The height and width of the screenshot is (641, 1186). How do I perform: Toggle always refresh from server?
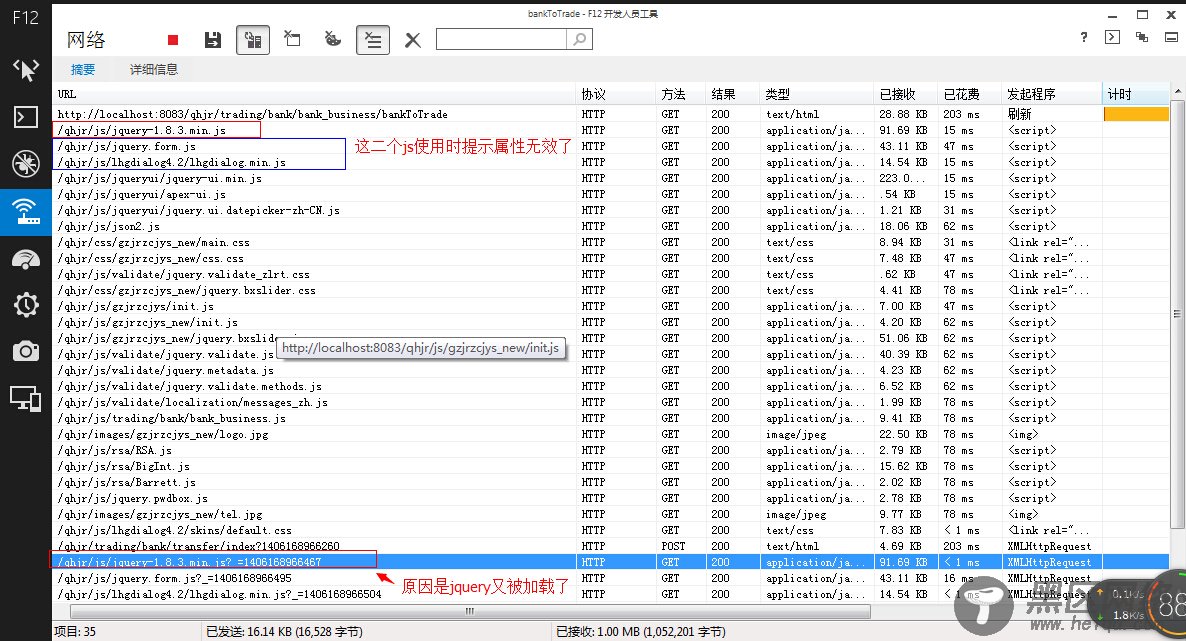click(253, 40)
